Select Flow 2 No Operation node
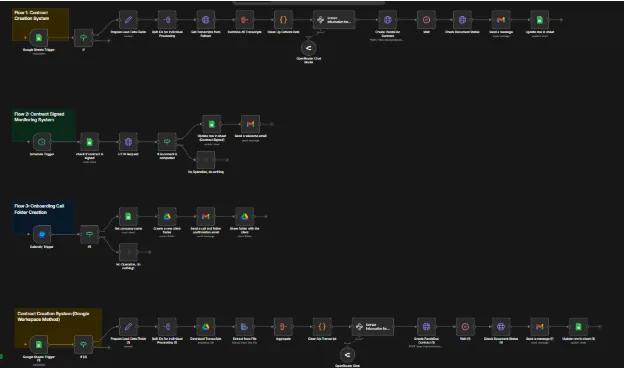The image size is (628, 368). coord(205,160)
